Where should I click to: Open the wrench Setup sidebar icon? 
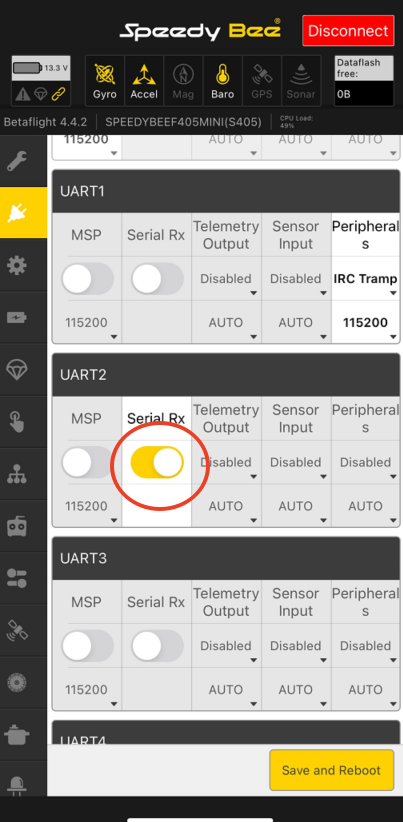tap(17, 160)
